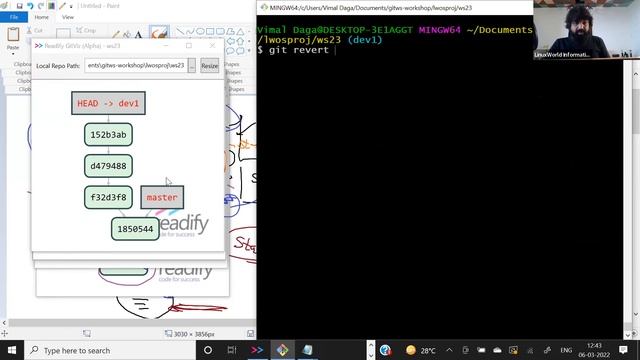Select the 'HEAD -> dev1' node in GitViz
This screenshot has width=640, height=360.
108,103
